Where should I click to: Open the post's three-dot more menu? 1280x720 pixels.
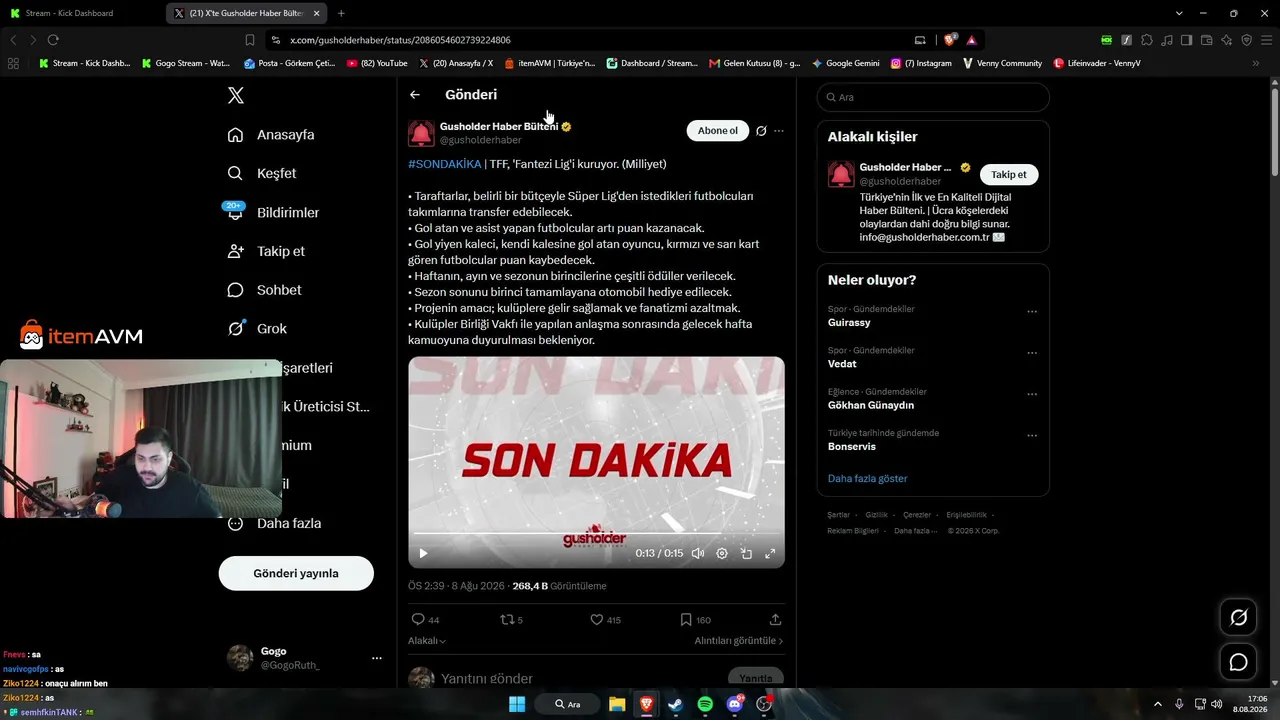pos(779,131)
